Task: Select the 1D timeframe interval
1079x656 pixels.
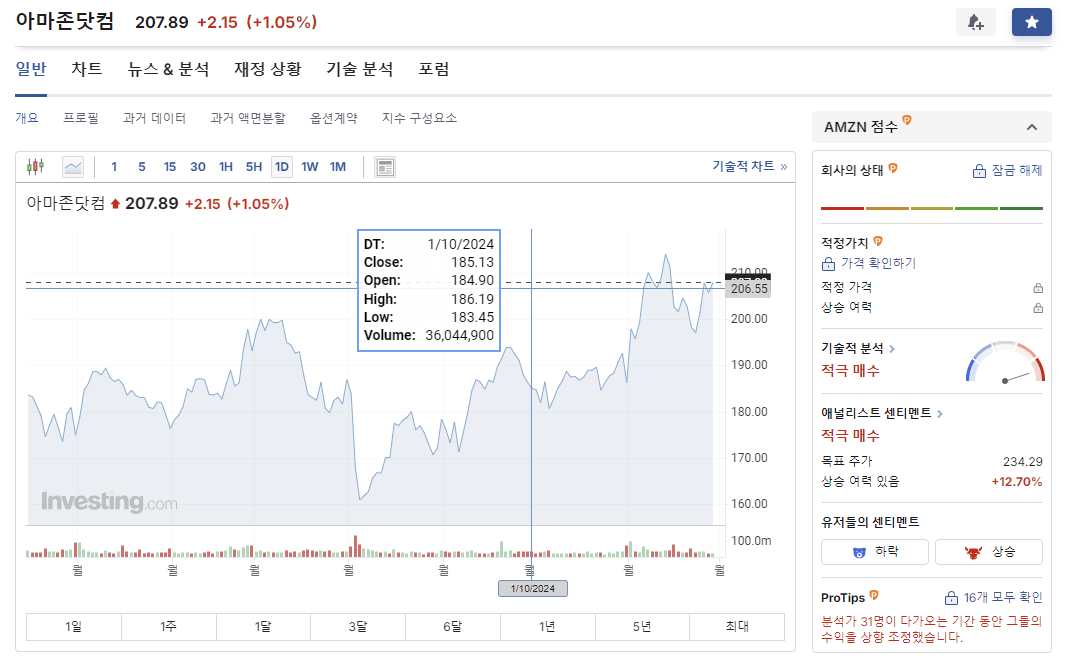Action: pos(281,166)
